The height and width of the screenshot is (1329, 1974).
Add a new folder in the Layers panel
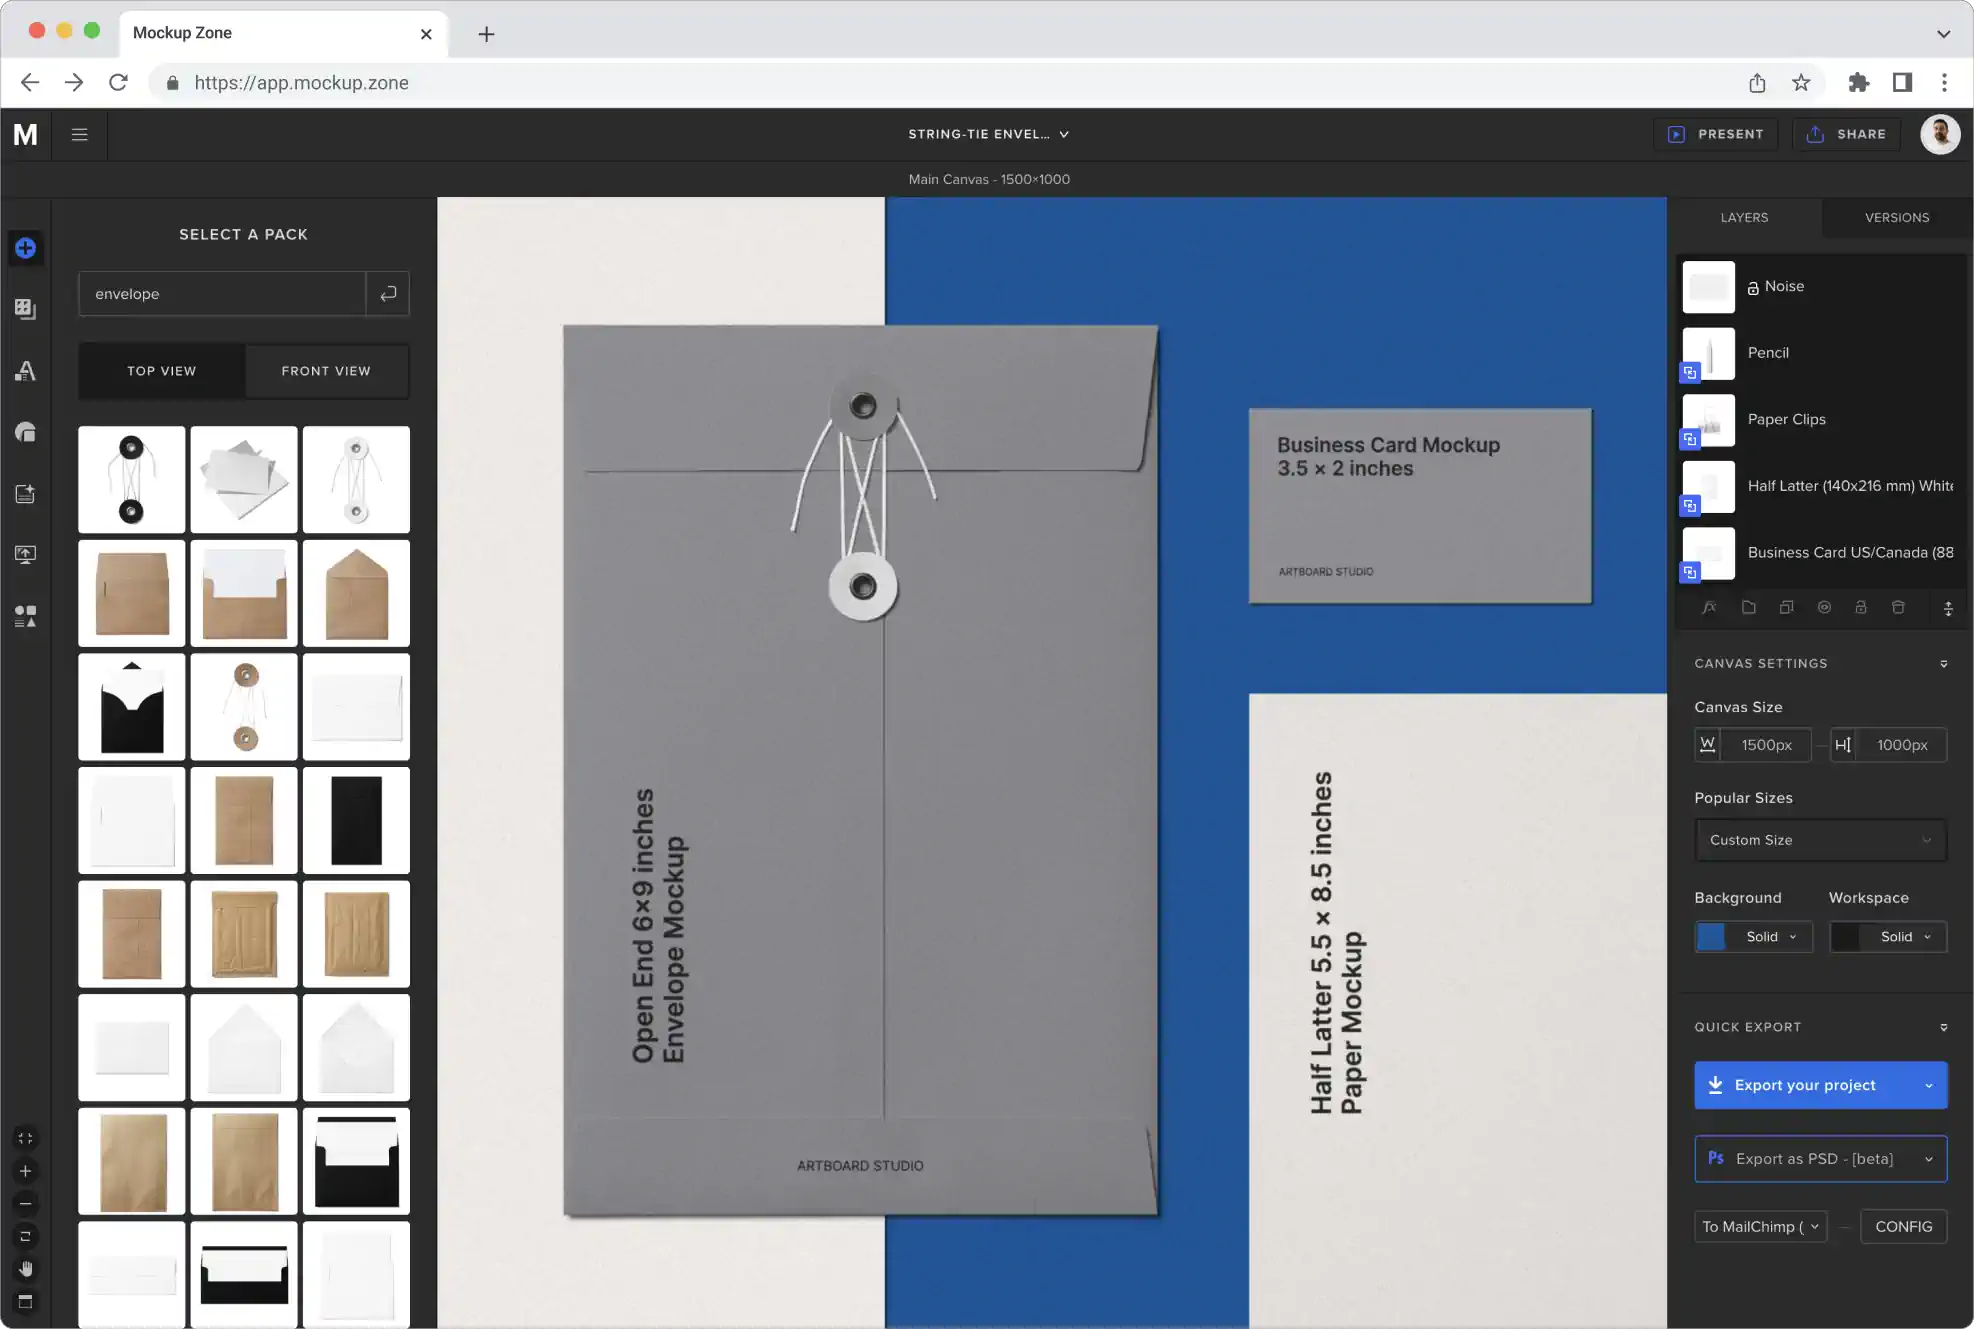coord(1749,607)
